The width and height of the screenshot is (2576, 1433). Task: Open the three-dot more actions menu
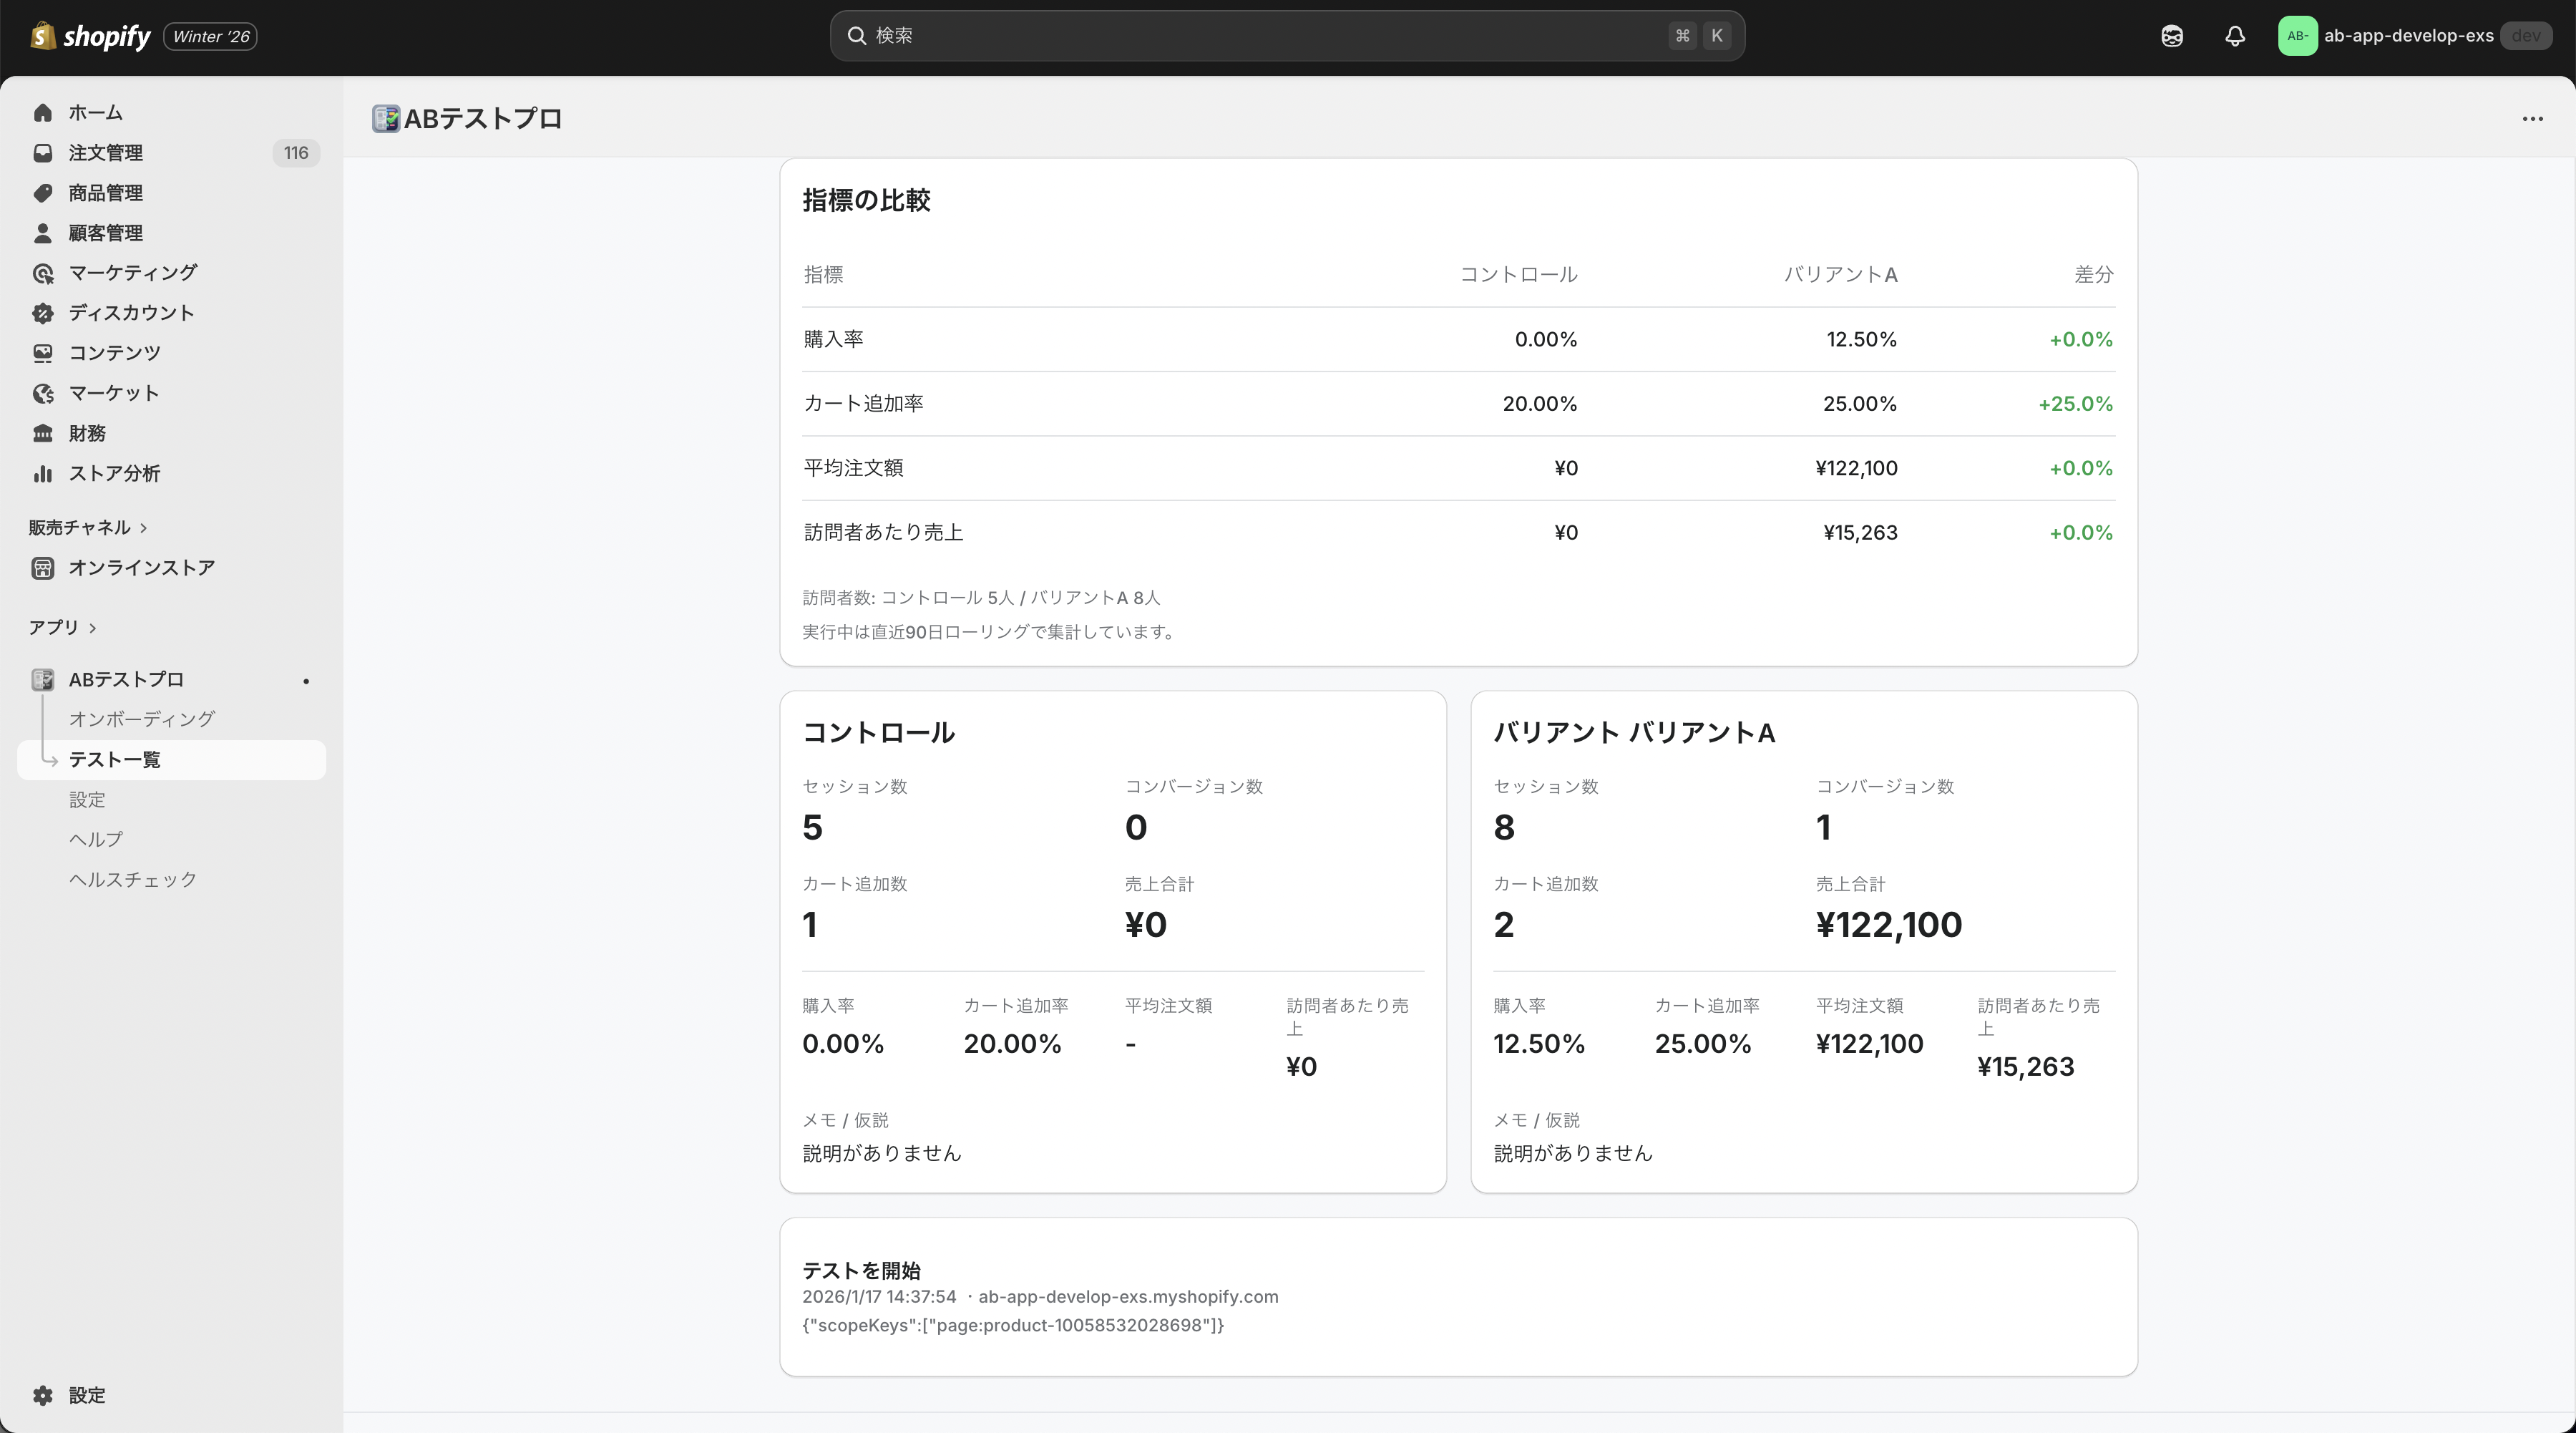(x=2532, y=119)
